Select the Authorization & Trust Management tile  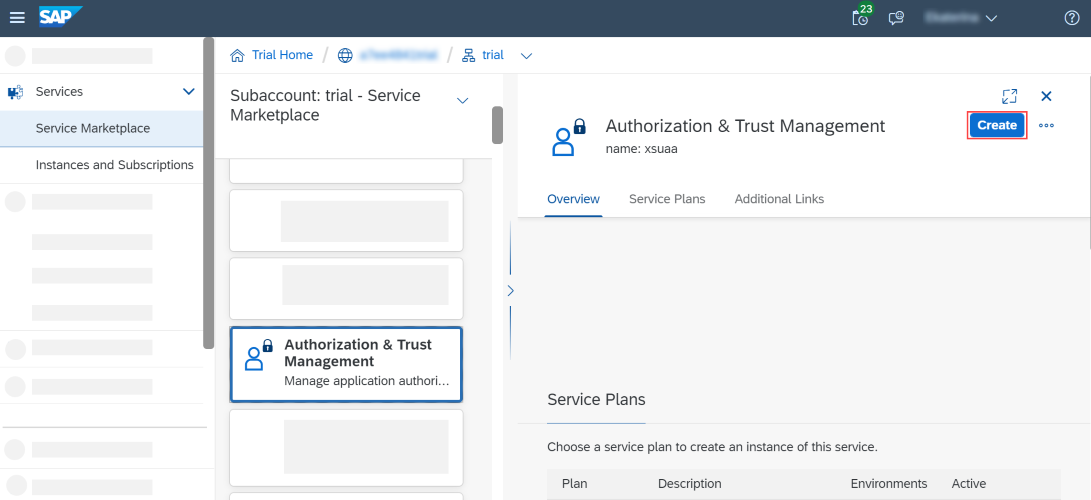coord(346,364)
